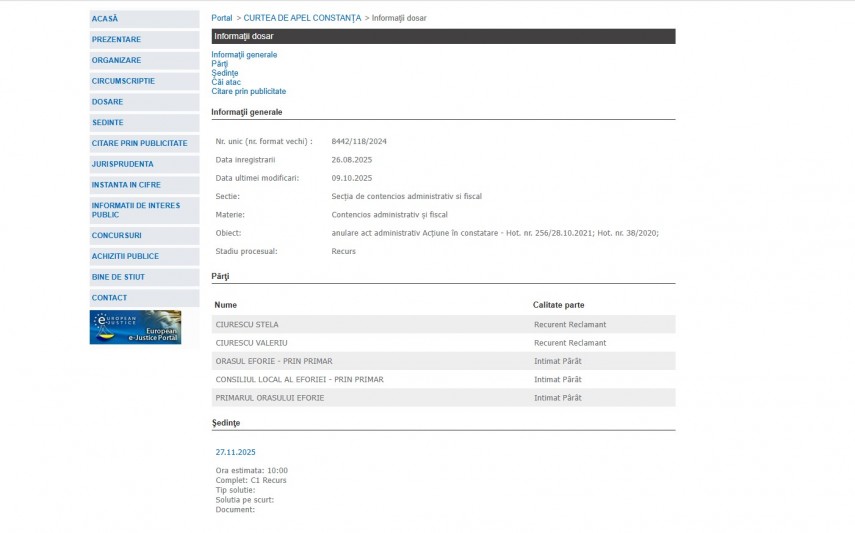Image resolution: width=855 pixels, height=533 pixels.
Task: Jump to Părți anchor link
Action: [220, 64]
